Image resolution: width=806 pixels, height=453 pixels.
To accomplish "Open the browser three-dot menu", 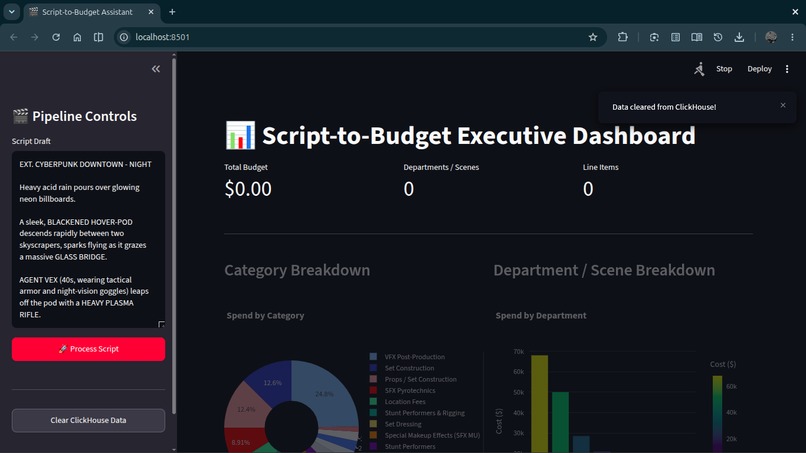I will 792,37.
